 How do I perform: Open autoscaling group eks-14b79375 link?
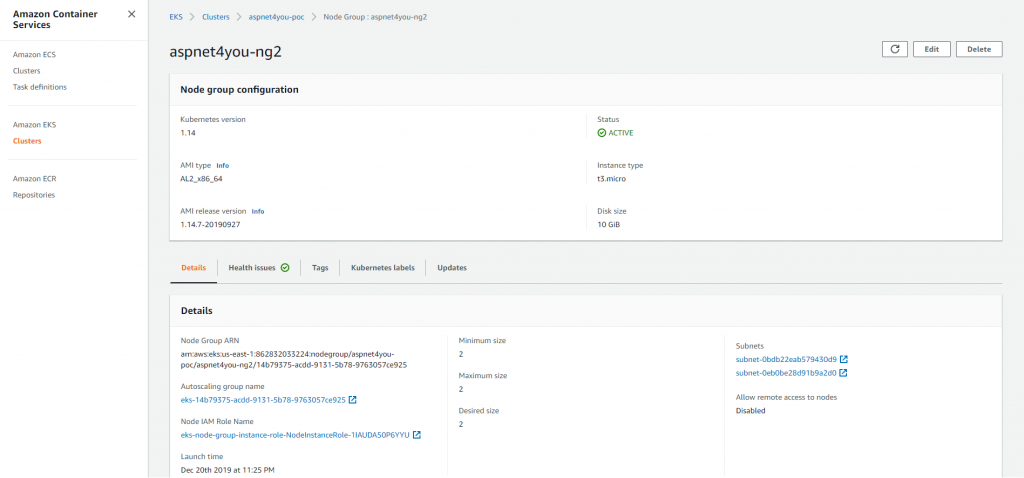[263, 400]
